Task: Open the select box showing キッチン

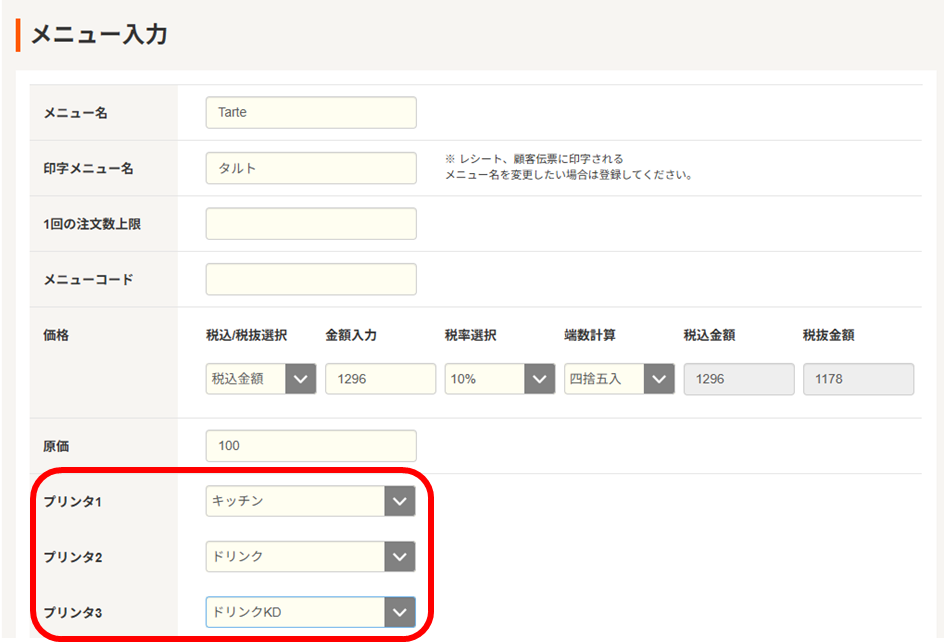Action: pos(296,501)
